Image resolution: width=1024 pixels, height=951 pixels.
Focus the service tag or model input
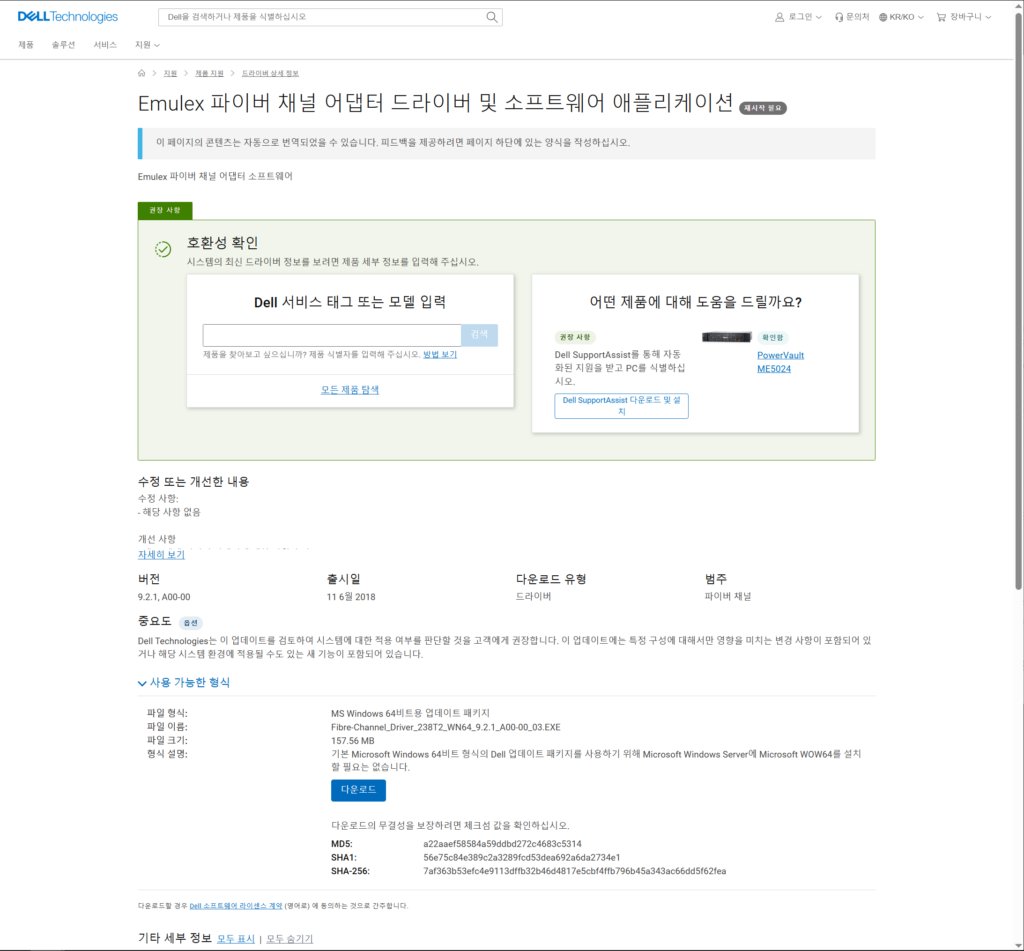(x=331, y=335)
